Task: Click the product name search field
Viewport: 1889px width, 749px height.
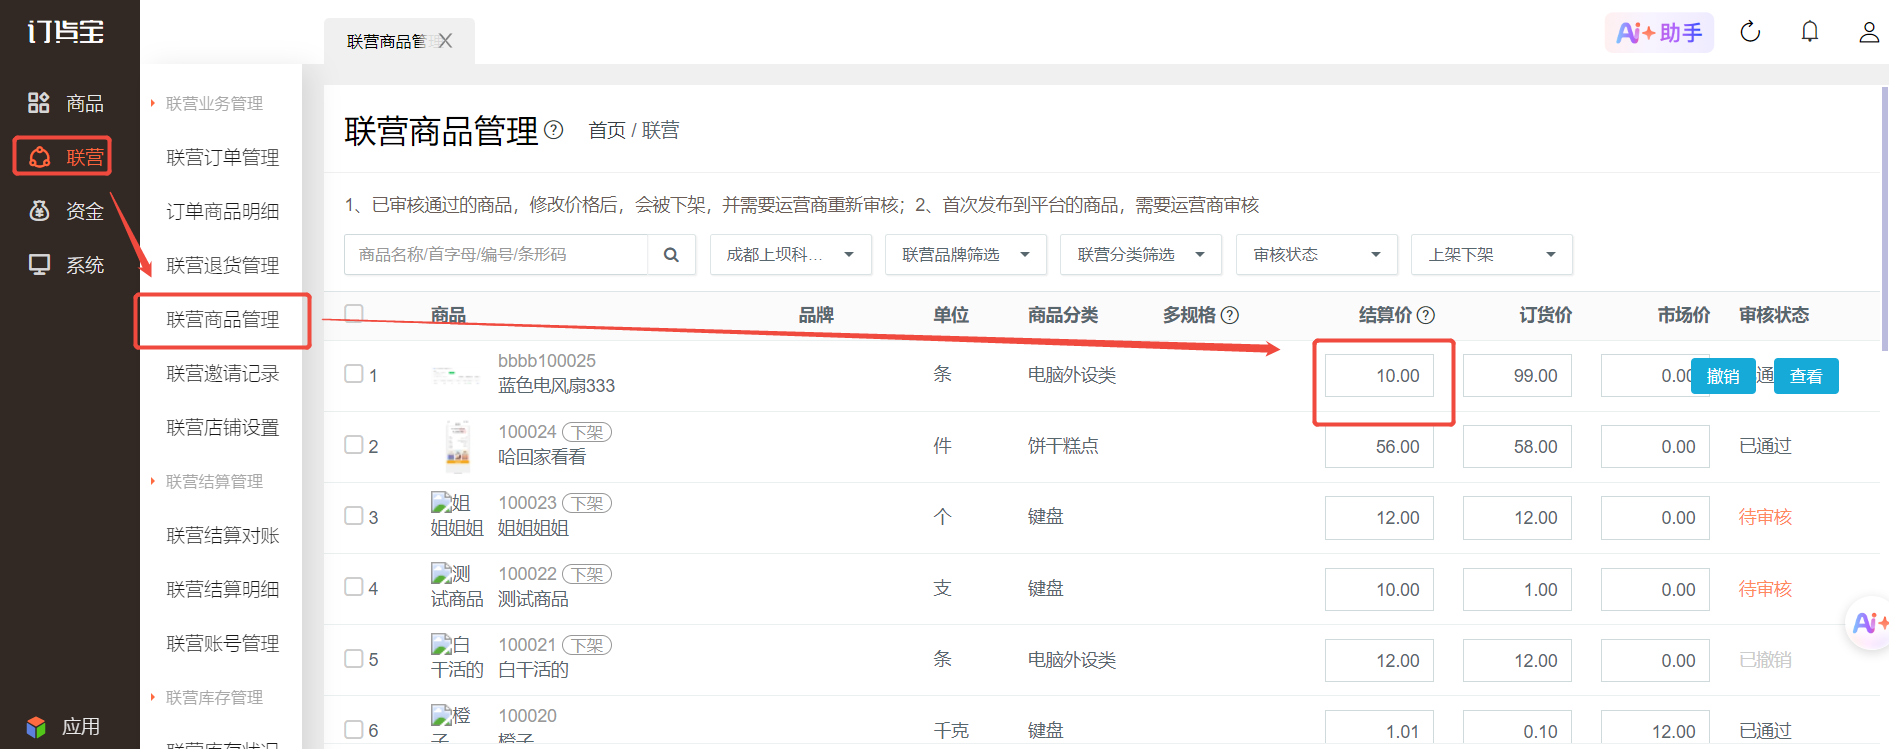Action: [496, 255]
